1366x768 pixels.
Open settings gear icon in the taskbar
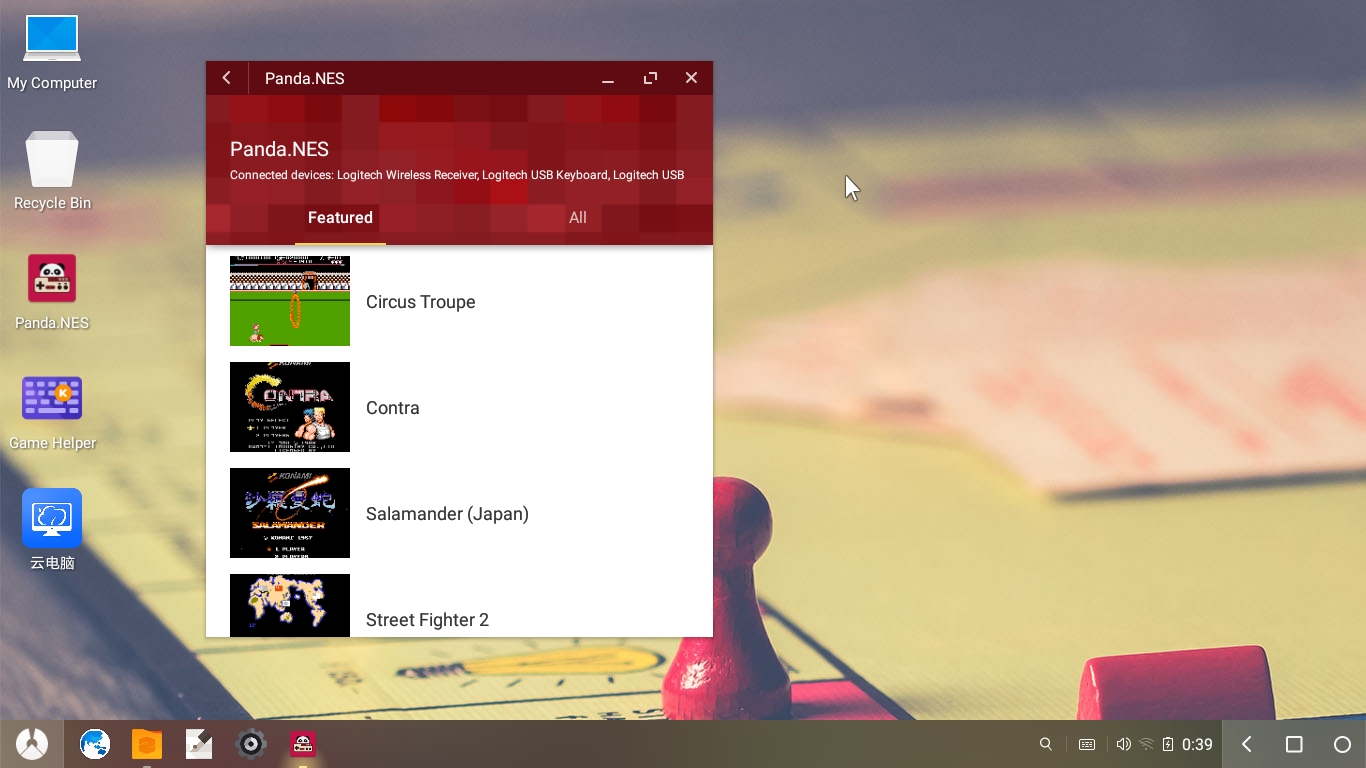point(251,744)
